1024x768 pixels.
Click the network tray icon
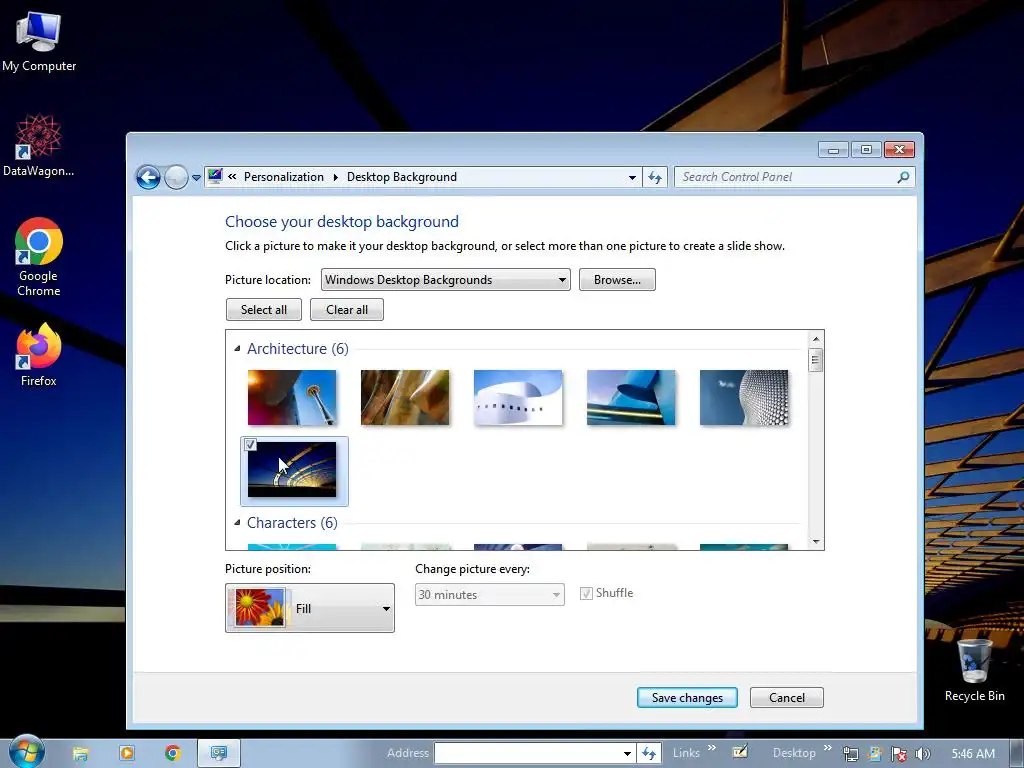[x=850, y=754]
